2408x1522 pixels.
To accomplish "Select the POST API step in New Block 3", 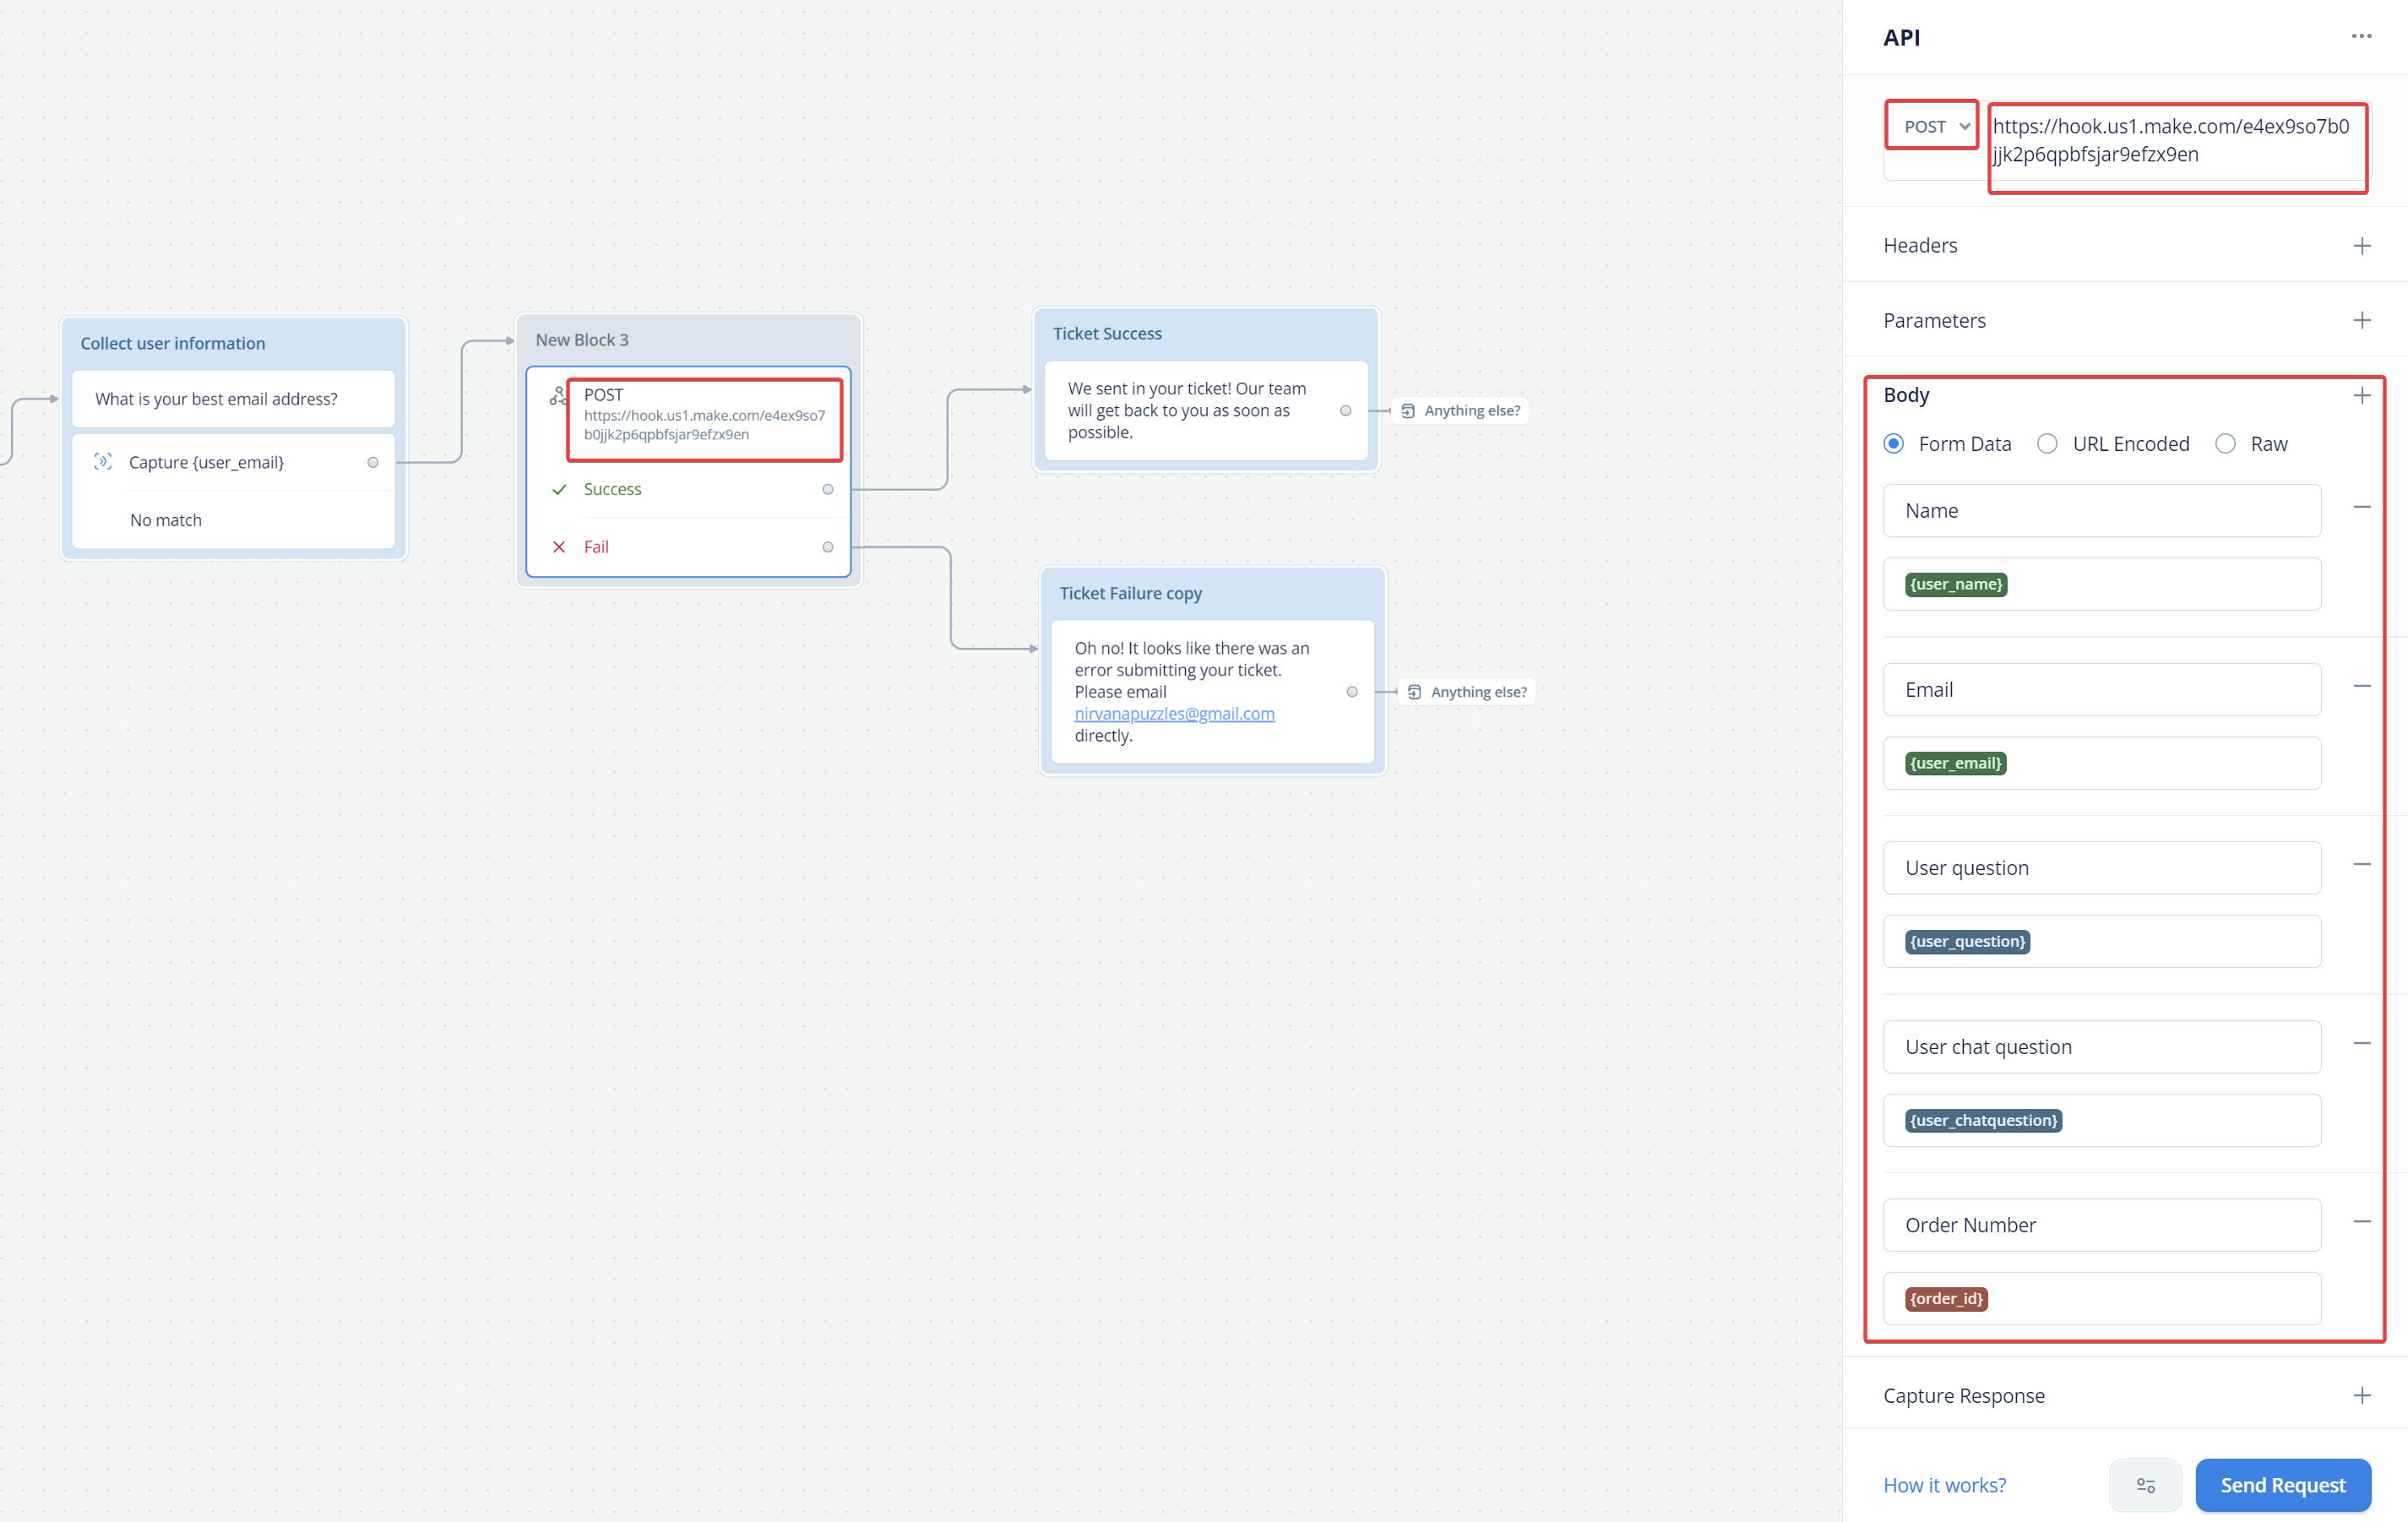I will [x=704, y=415].
